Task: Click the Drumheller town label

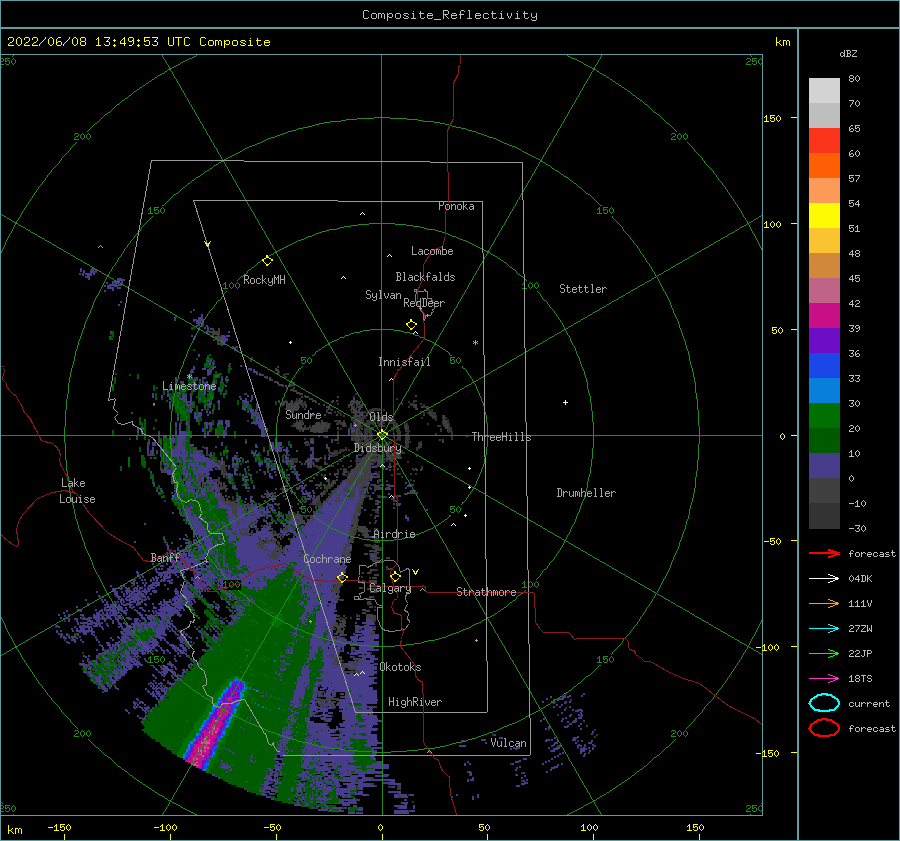Action: (586, 493)
